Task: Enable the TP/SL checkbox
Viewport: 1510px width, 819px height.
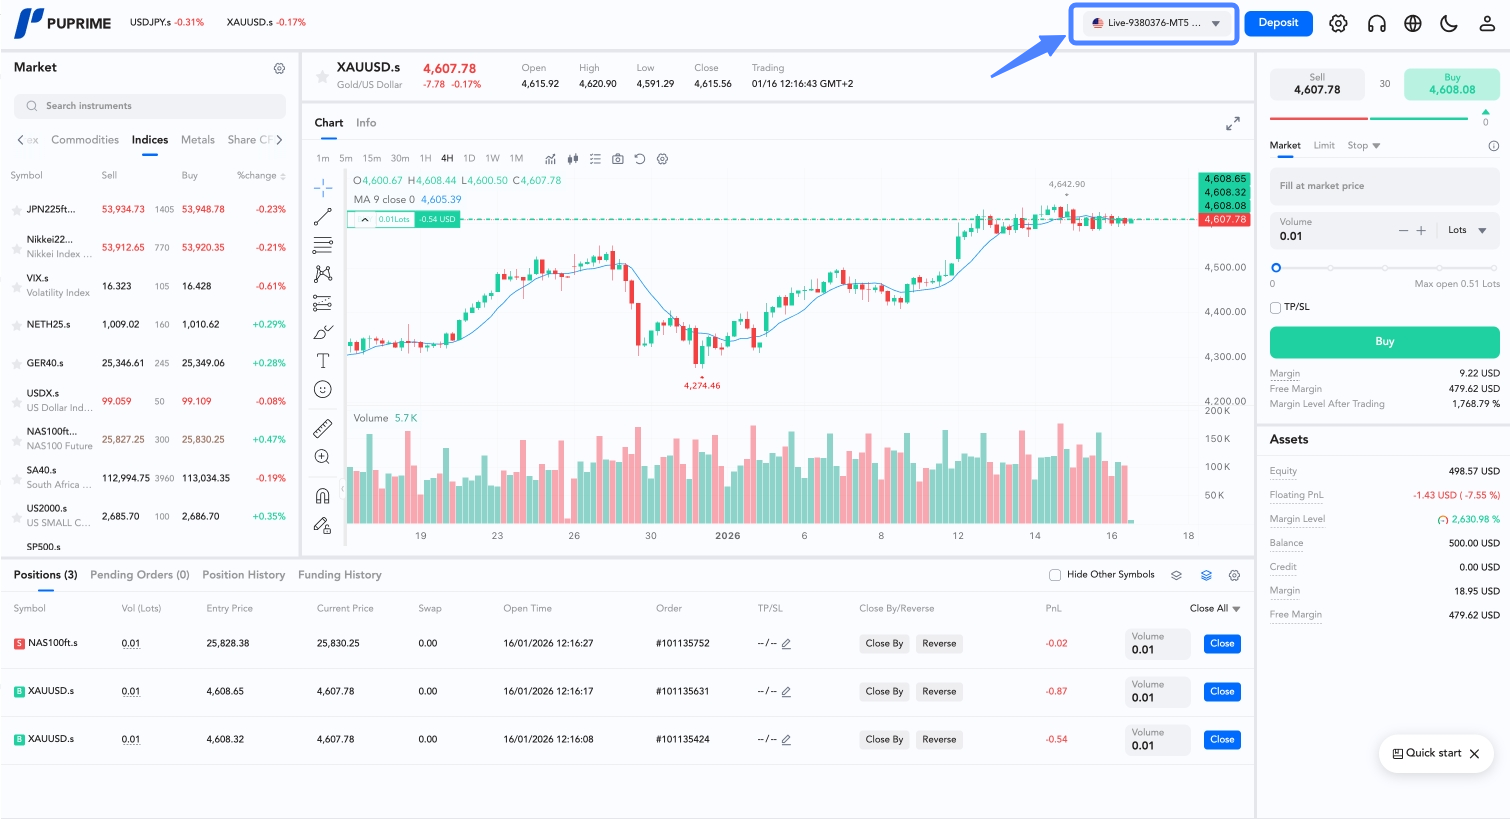Action: (1276, 307)
